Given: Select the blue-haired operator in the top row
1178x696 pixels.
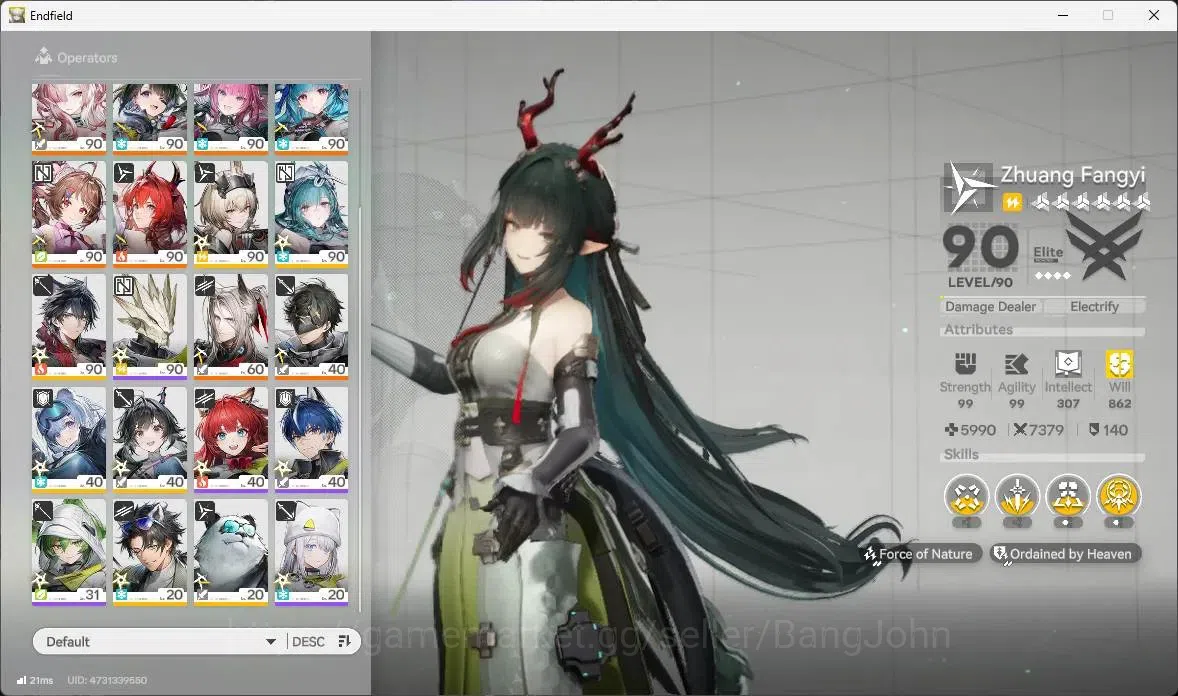Looking at the screenshot, I should click(x=312, y=118).
